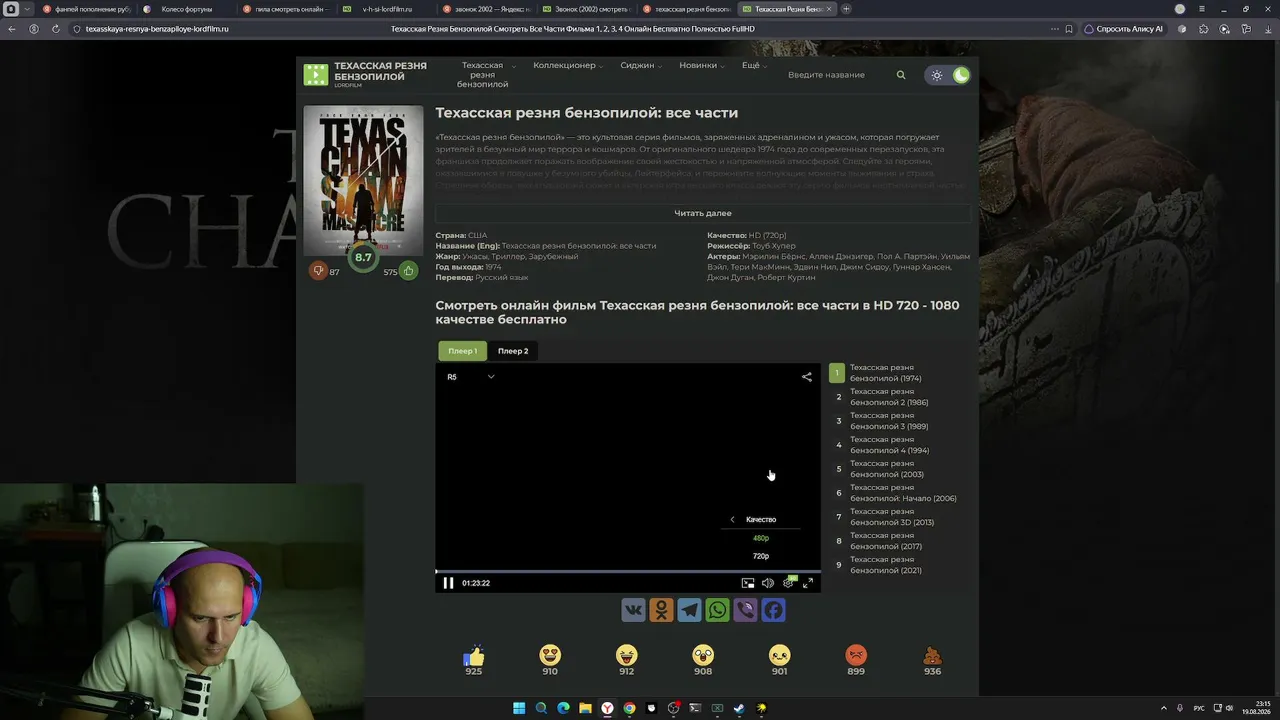Switch to the "Колесо фортуны" browser tab

click(187, 9)
